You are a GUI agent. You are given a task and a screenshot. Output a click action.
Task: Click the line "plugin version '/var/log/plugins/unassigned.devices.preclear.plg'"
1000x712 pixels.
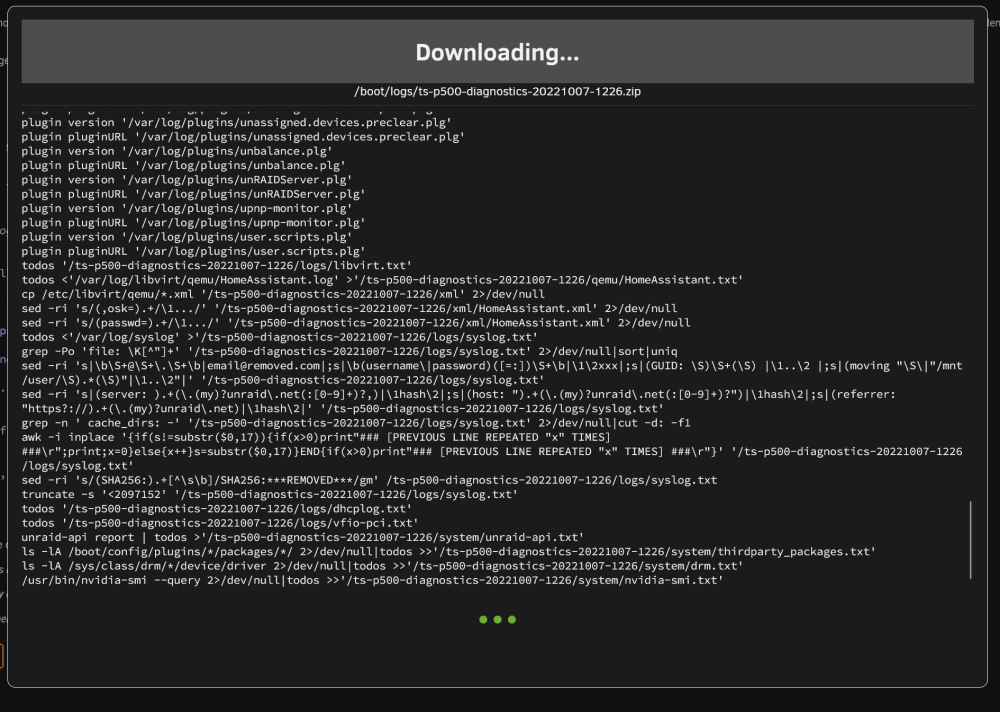point(237,122)
